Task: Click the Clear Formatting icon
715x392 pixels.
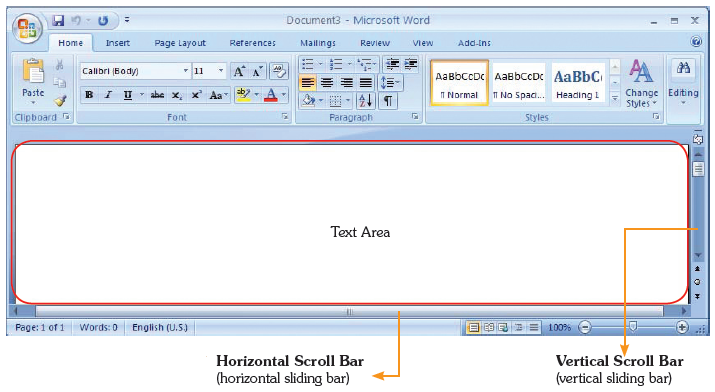Action: 279,71
